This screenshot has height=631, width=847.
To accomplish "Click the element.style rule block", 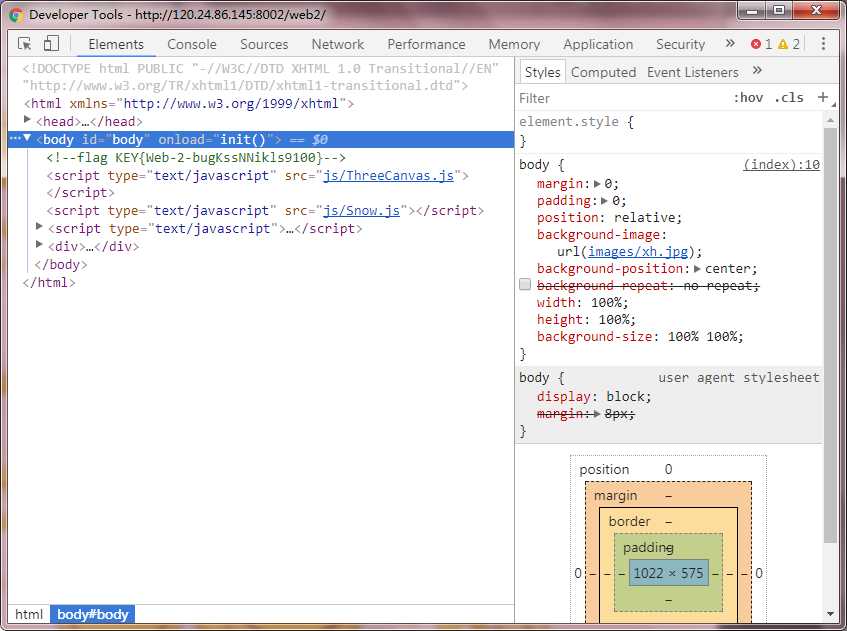I will click(x=670, y=131).
